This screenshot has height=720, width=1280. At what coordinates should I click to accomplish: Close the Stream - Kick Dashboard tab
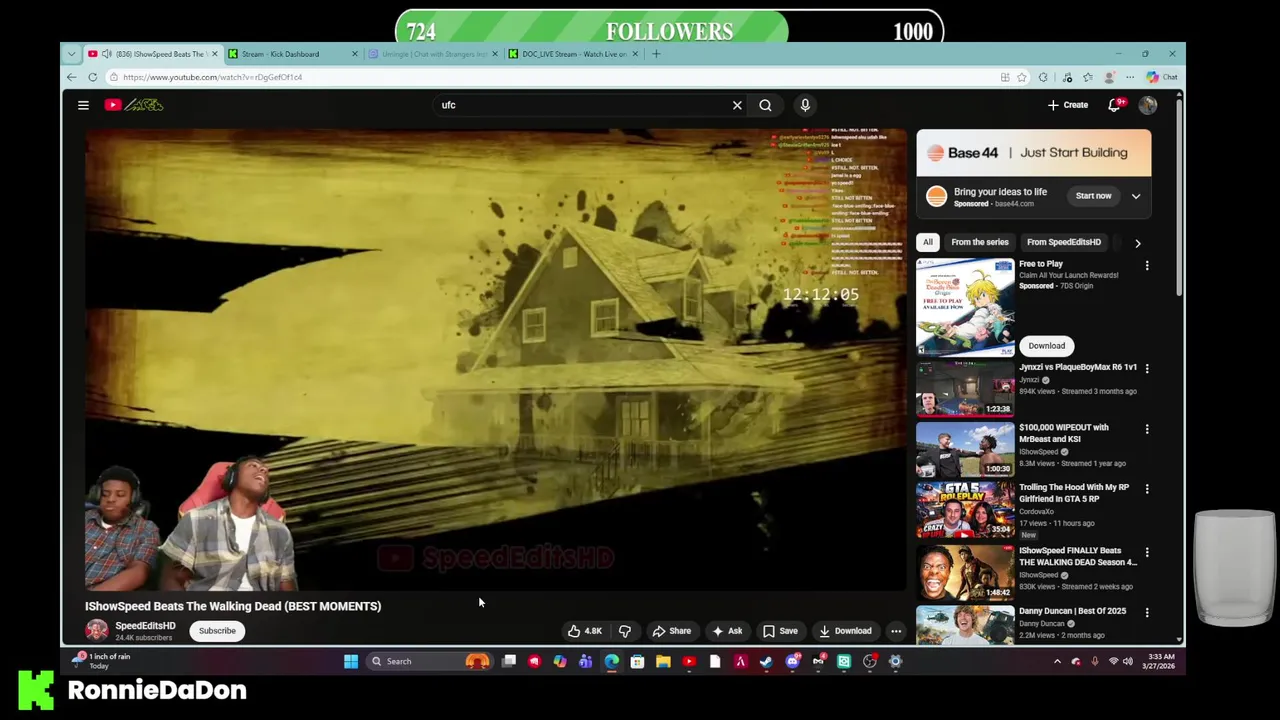tap(354, 54)
